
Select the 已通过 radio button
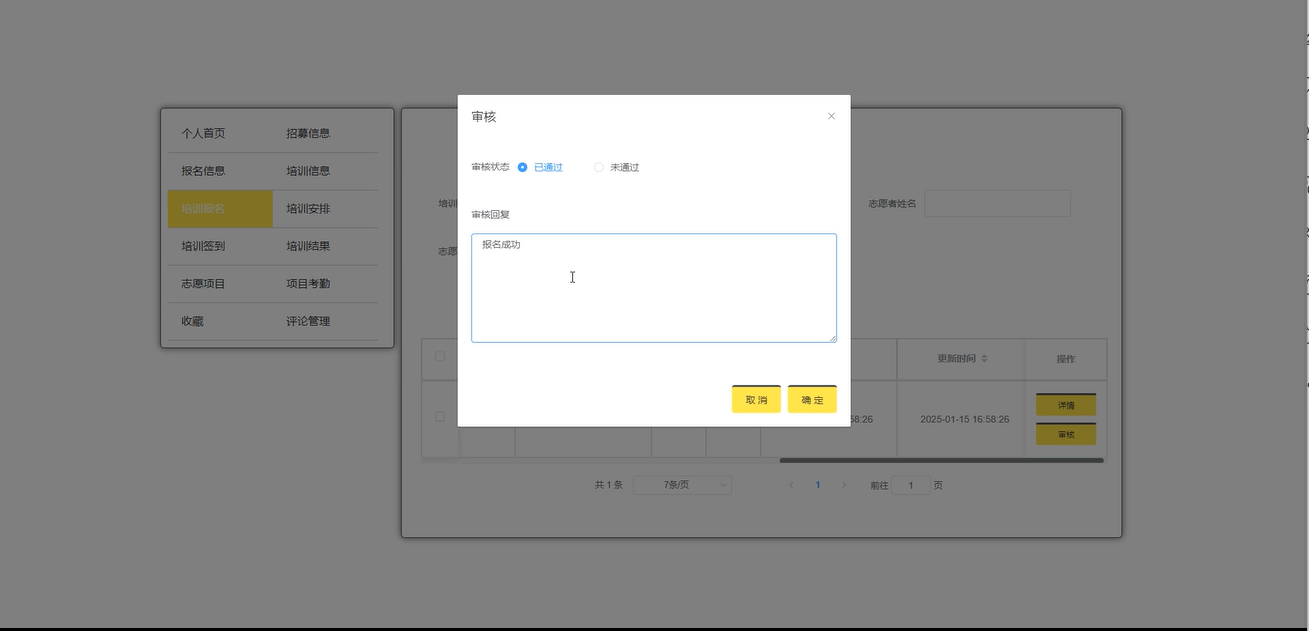point(523,167)
